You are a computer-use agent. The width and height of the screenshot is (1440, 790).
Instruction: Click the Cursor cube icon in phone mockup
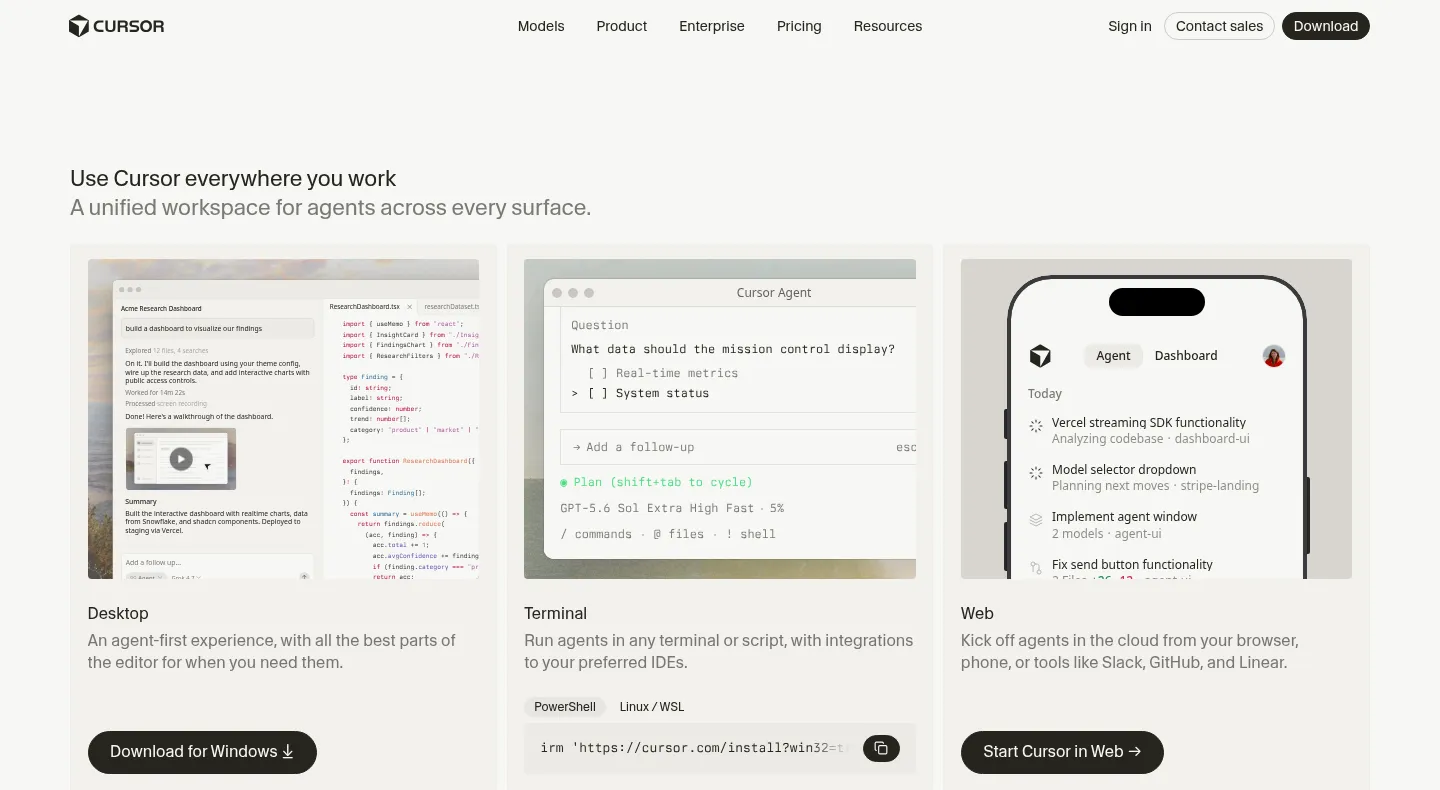point(1041,356)
